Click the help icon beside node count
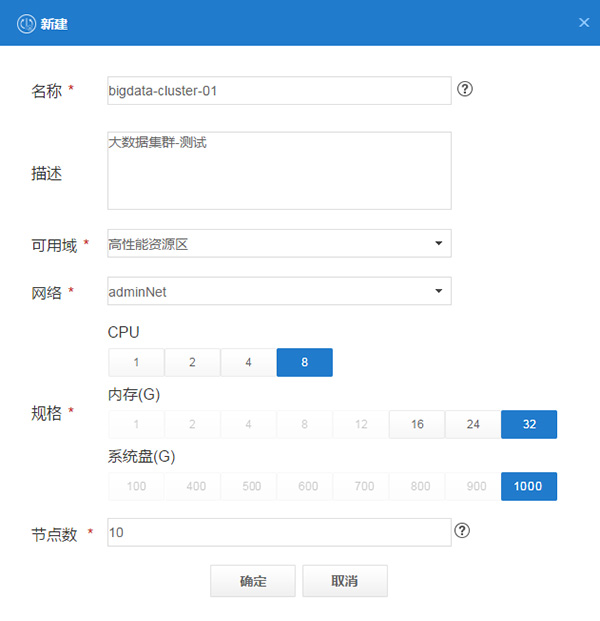Screen dimensions: 600x621 [462, 531]
